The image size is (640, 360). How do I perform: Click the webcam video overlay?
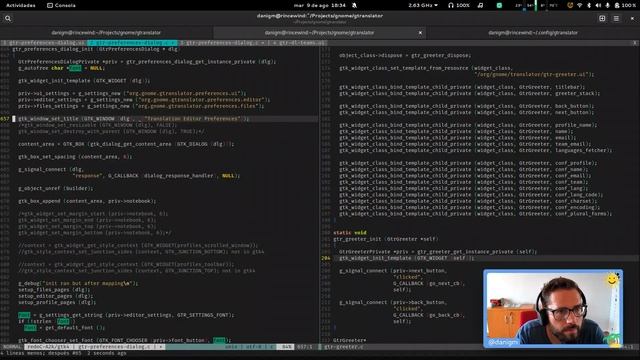[x=553, y=308]
